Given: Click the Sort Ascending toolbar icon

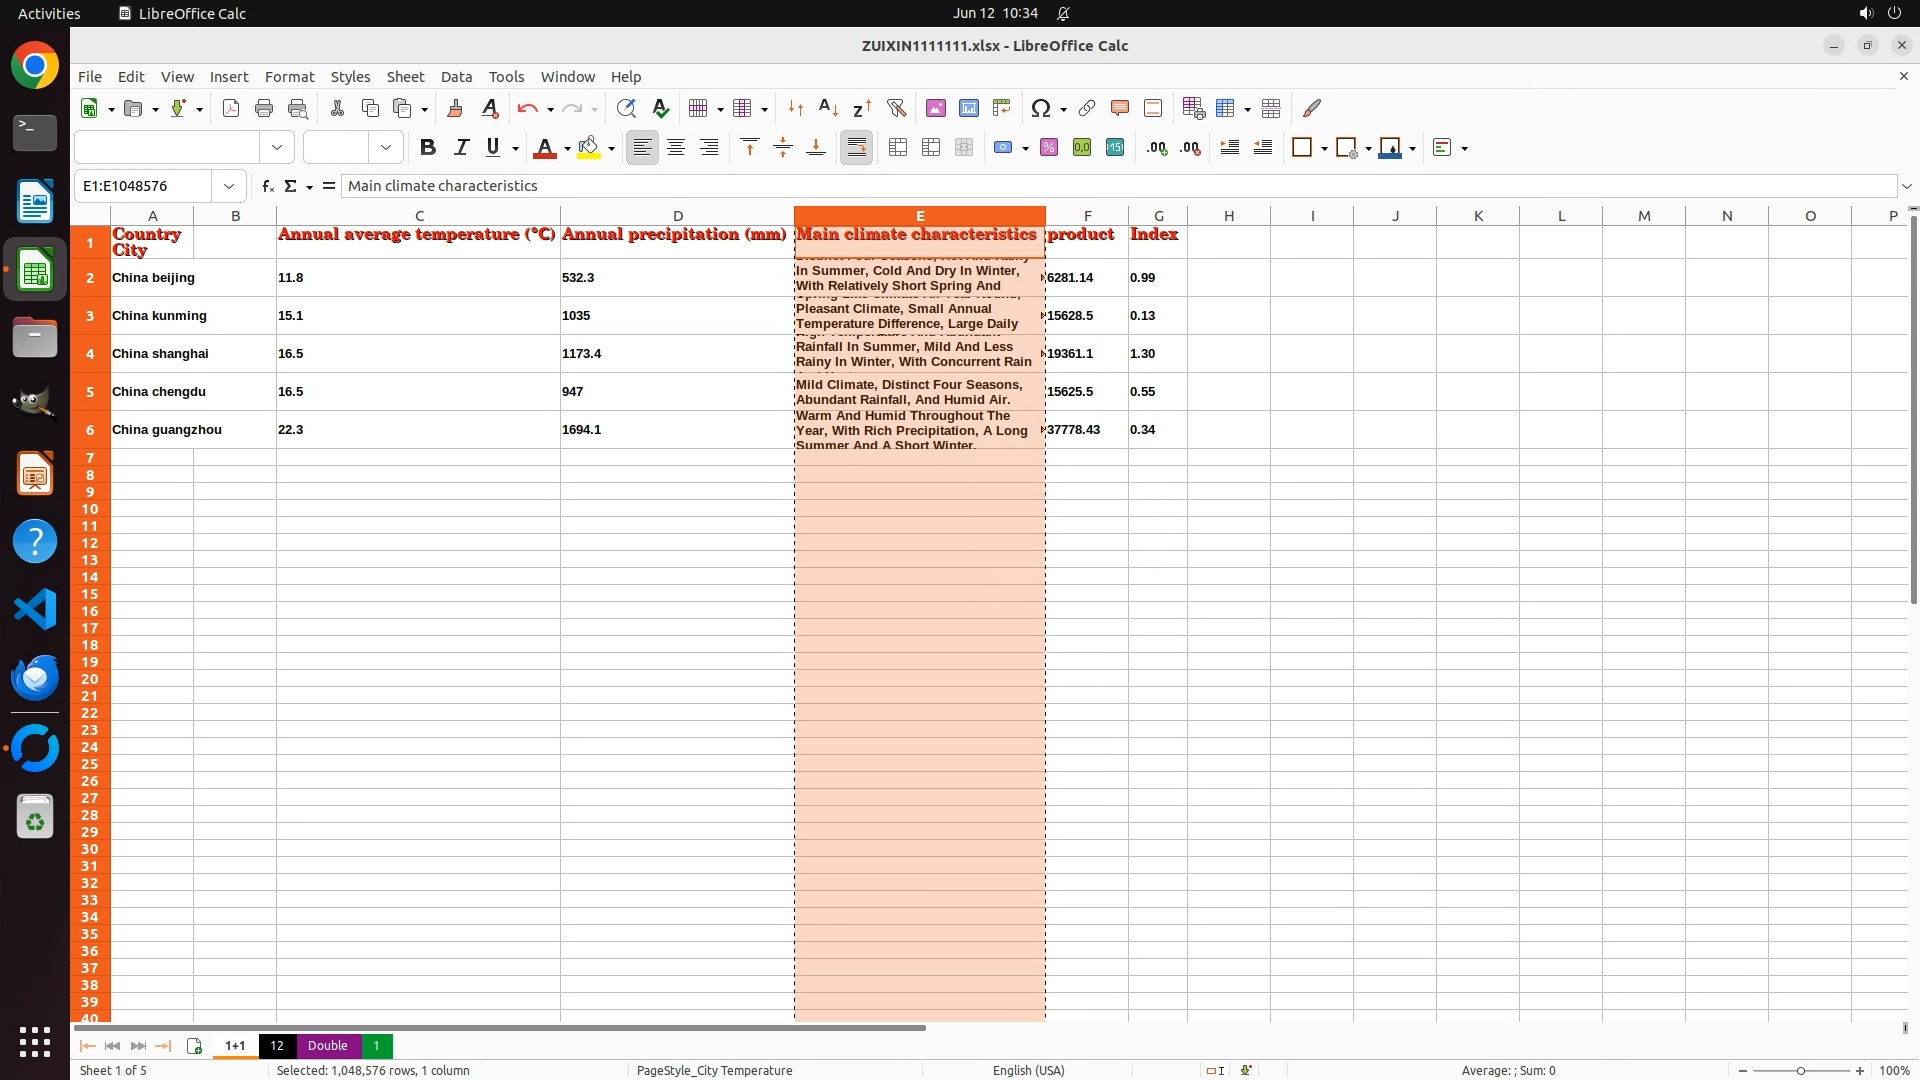Looking at the screenshot, I should pos(828,108).
